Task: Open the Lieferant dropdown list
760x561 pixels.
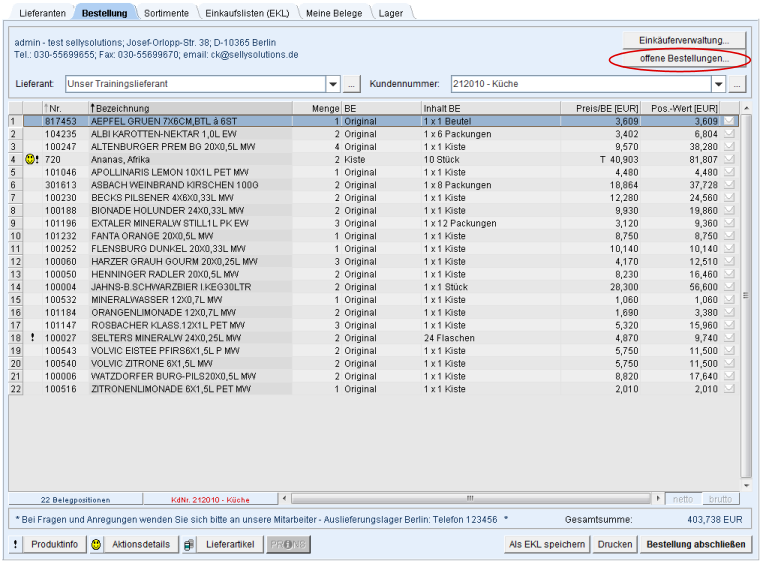Action: pos(333,84)
